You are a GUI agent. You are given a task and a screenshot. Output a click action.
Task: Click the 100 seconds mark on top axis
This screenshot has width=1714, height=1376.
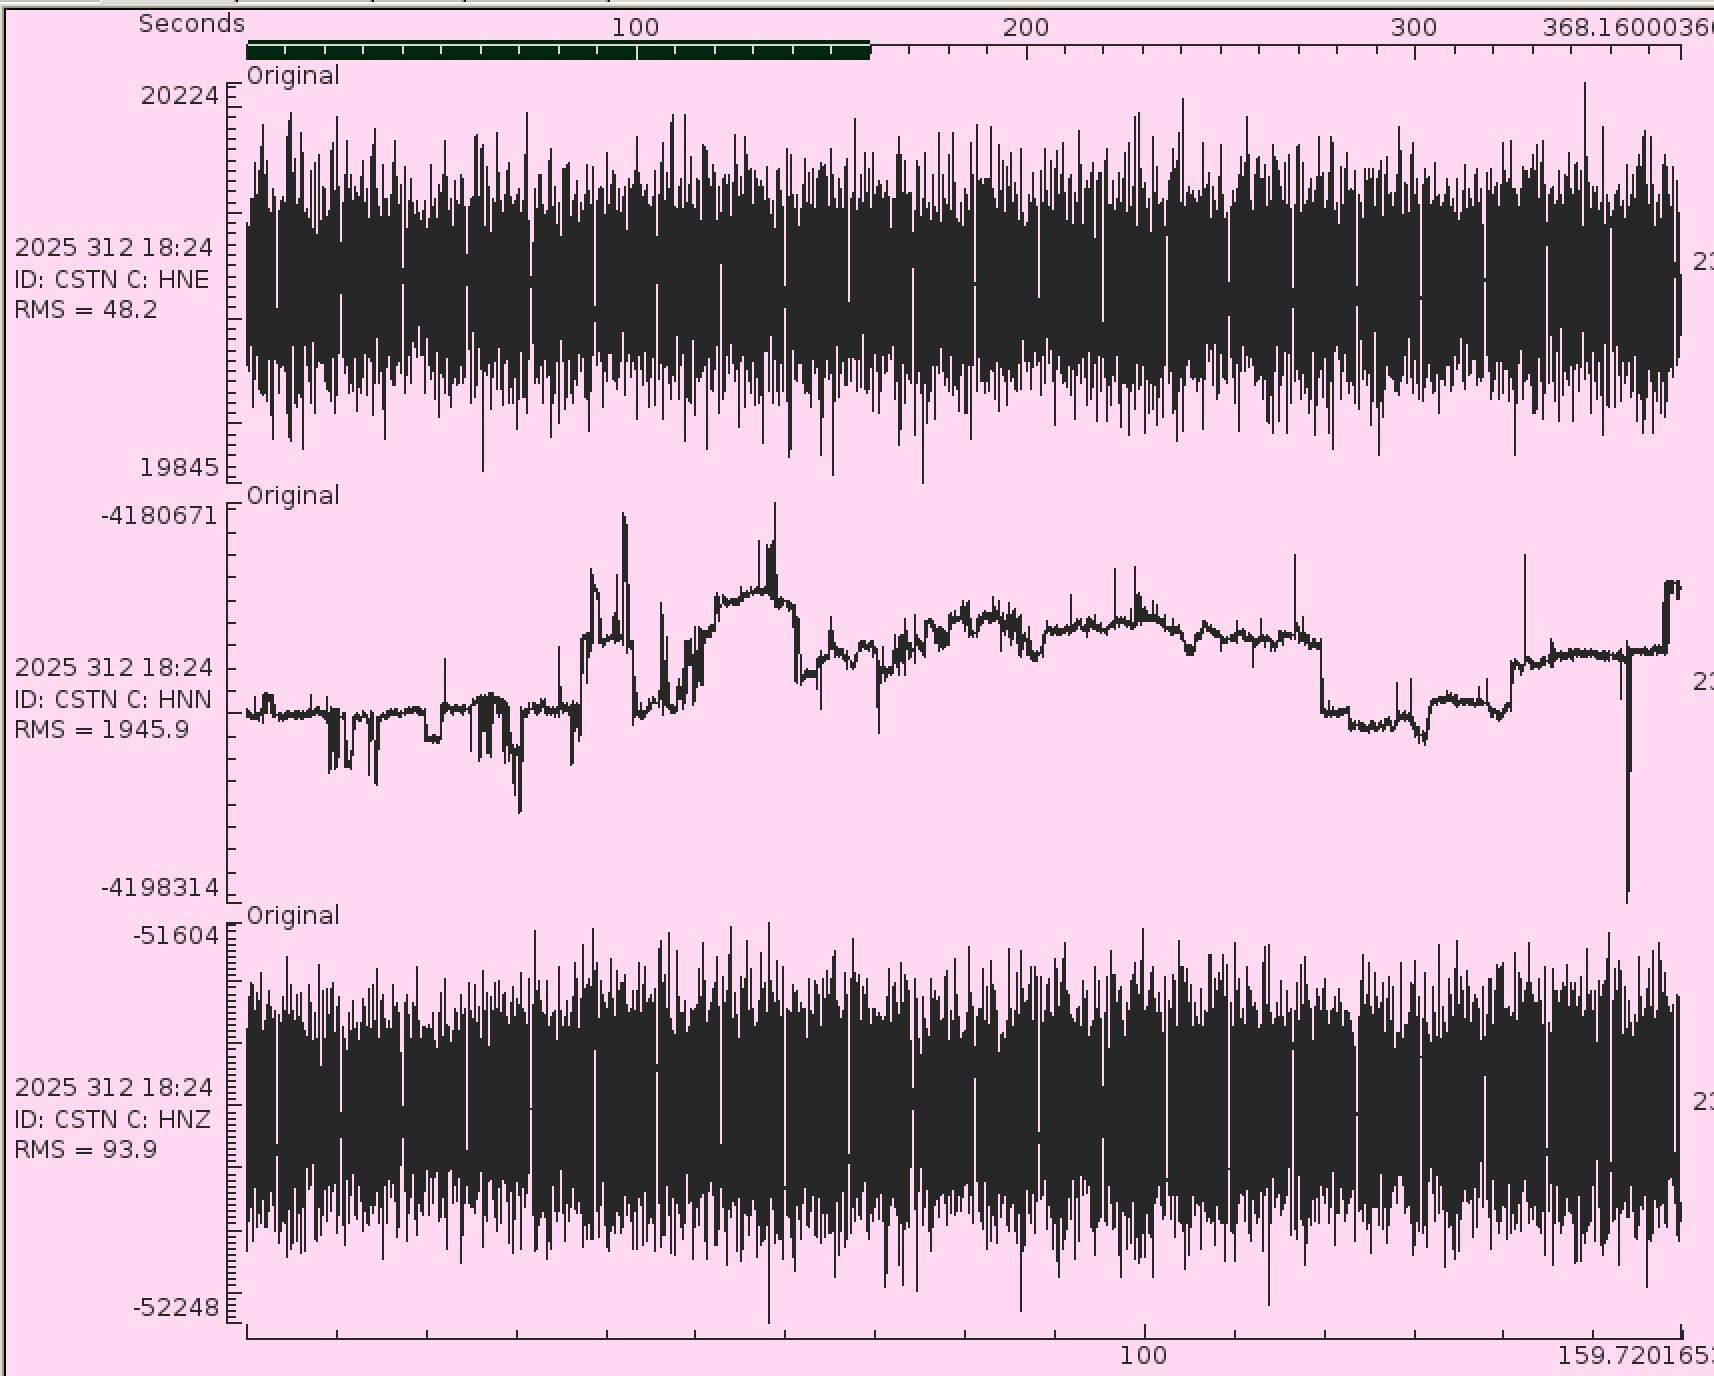click(x=635, y=27)
